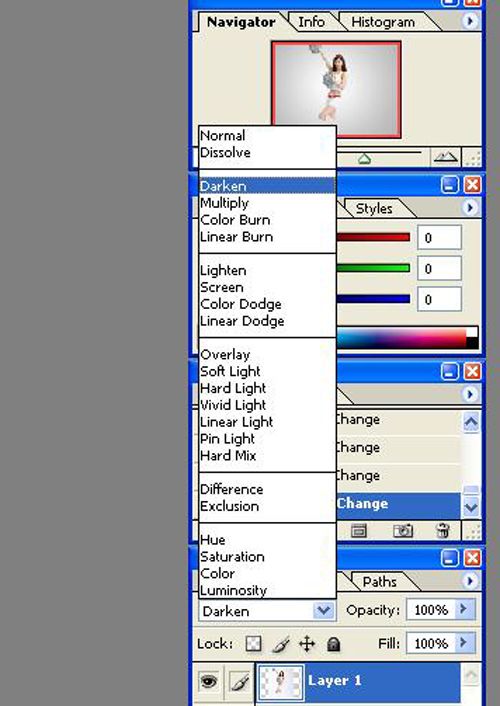Image resolution: width=500 pixels, height=706 pixels.
Task: Click the camera snapshot icon in History panel
Action: coord(403,531)
